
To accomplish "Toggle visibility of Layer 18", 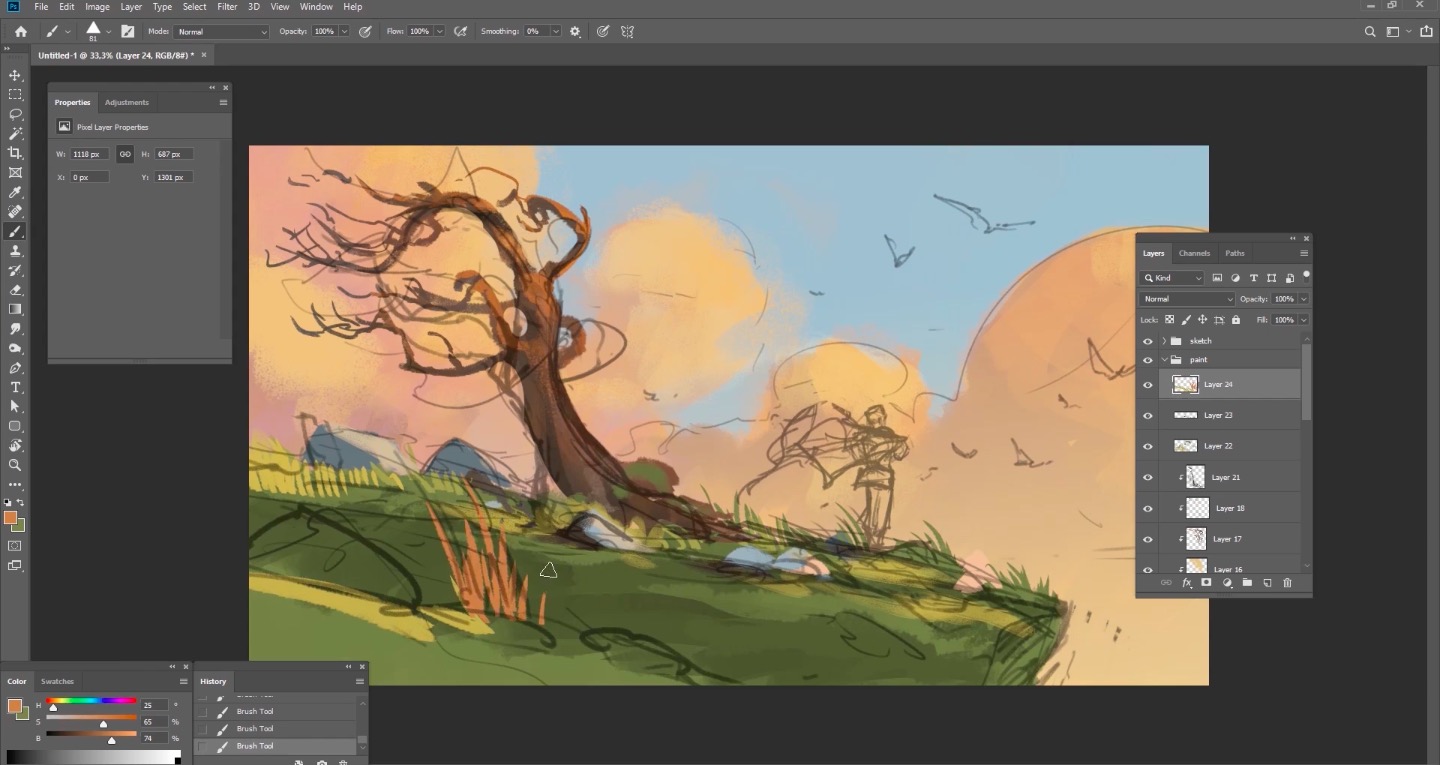I will 1147,508.
